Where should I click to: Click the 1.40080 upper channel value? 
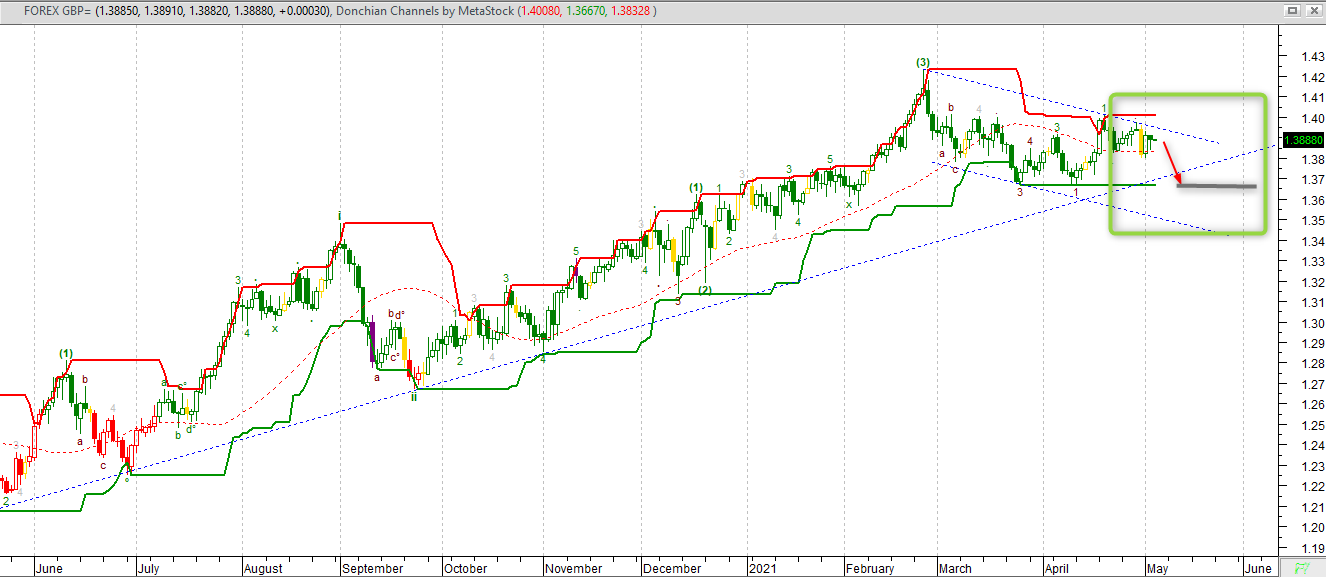pos(541,10)
